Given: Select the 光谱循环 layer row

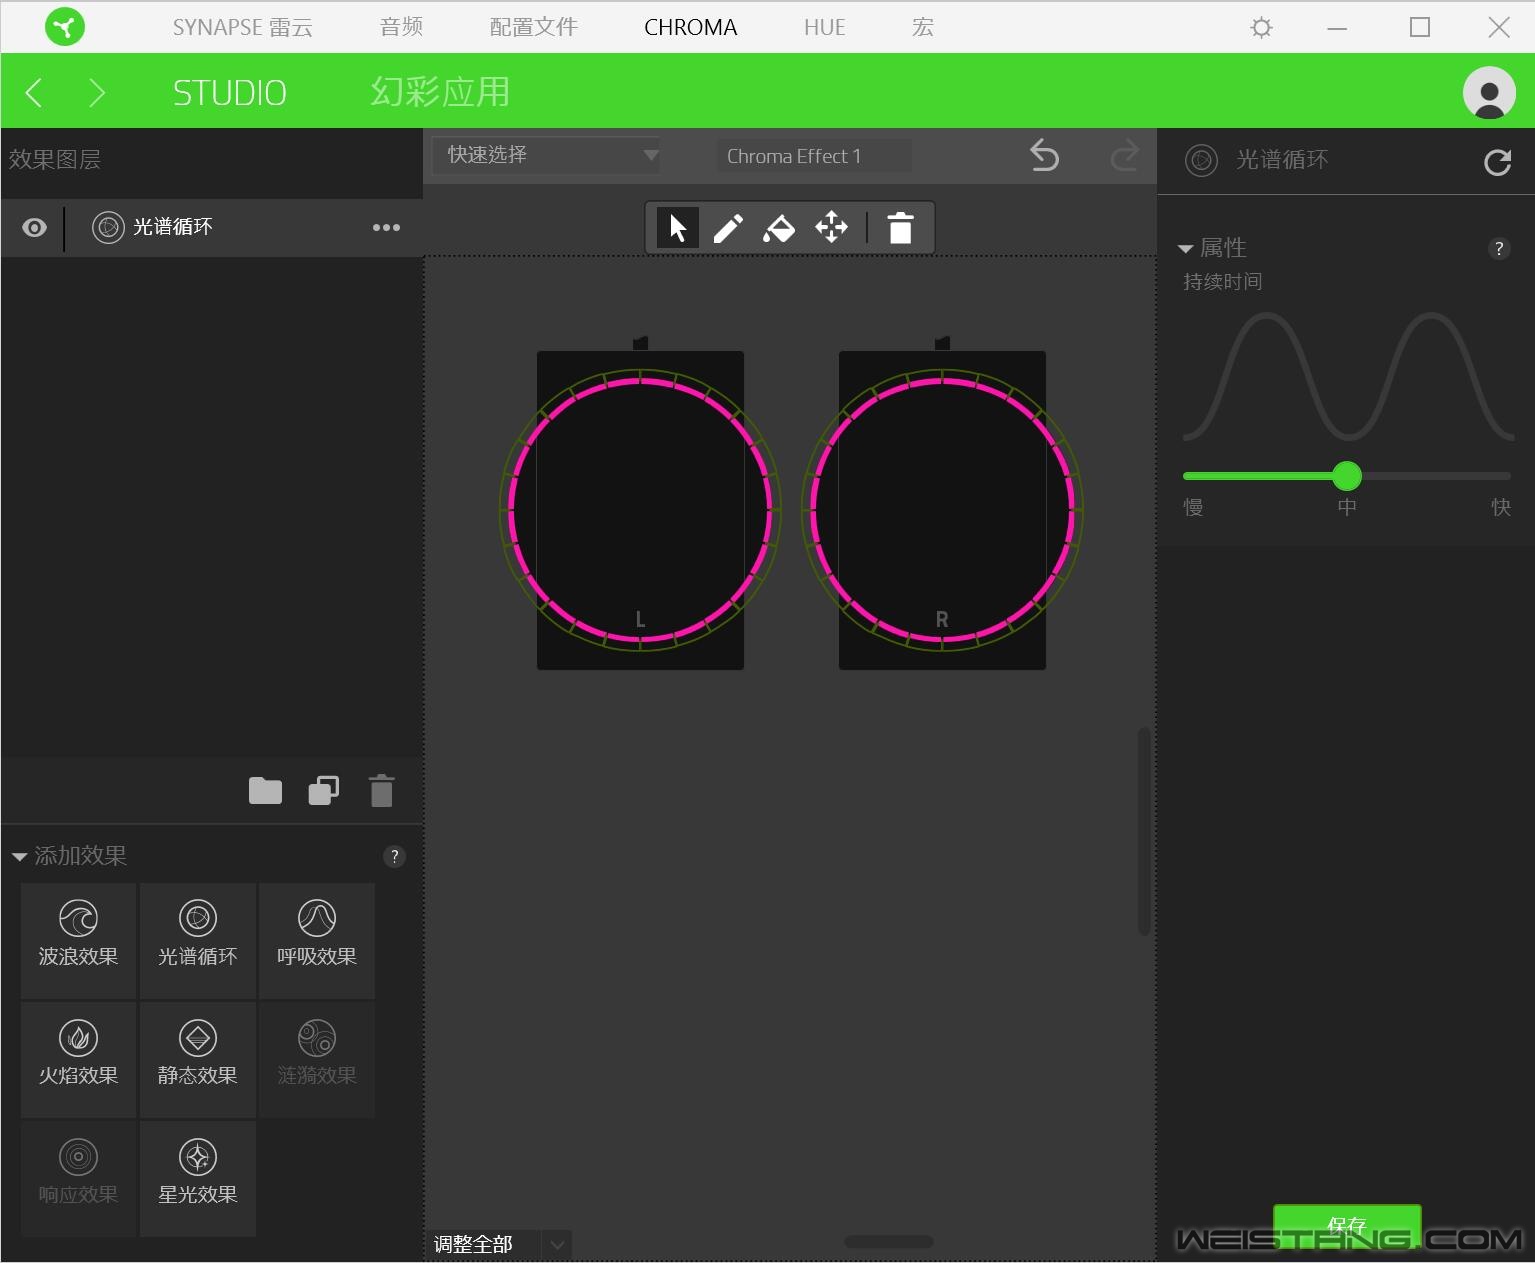Looking at the screenshot, I should coord(212,228).
